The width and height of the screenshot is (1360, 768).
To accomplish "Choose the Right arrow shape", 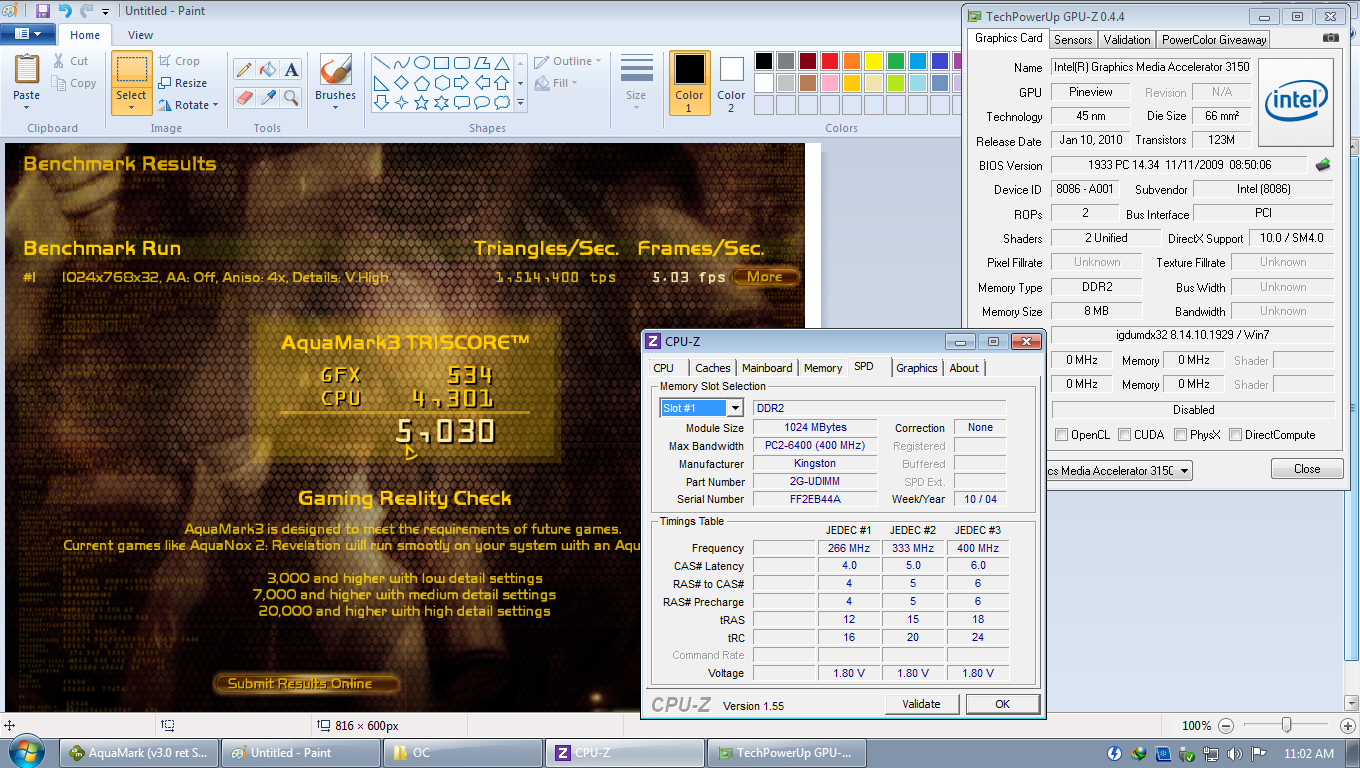I will [x=461, y=82].
